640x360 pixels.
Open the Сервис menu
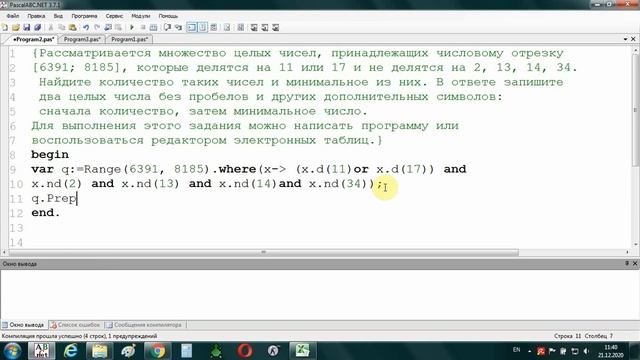click(x=114, y=16)
